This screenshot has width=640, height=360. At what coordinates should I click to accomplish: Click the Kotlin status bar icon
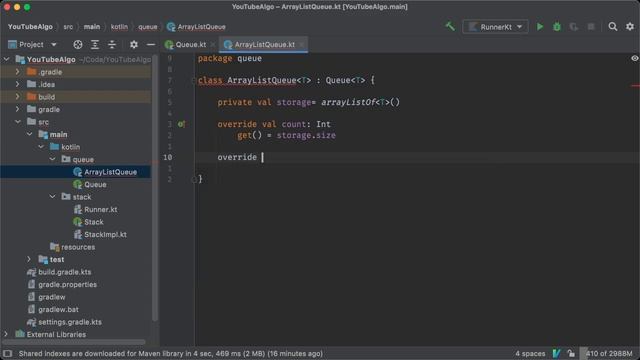coord(556,353)
